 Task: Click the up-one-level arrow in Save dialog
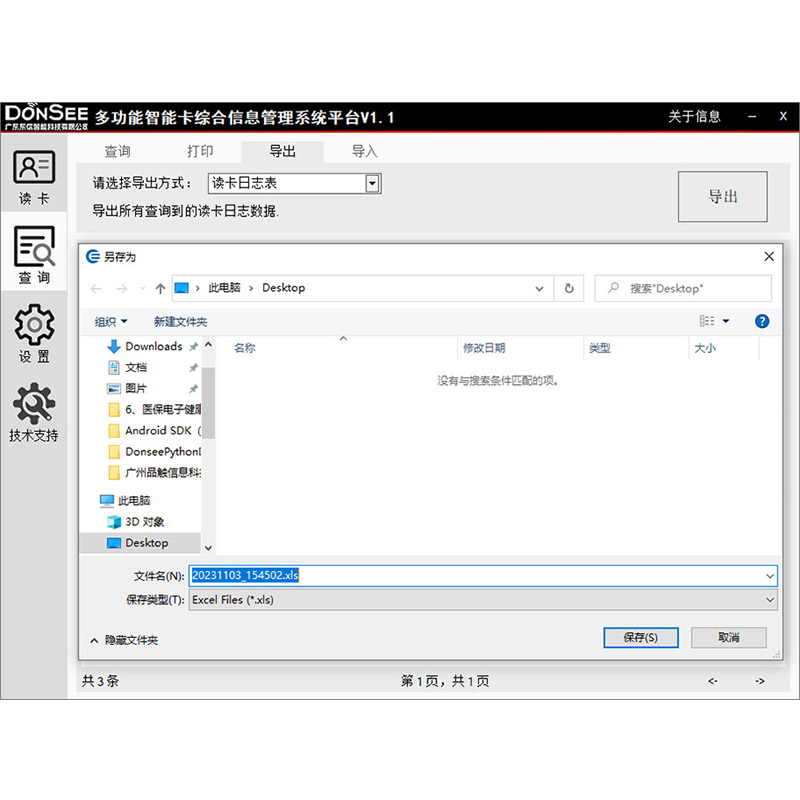pos(162,288)
